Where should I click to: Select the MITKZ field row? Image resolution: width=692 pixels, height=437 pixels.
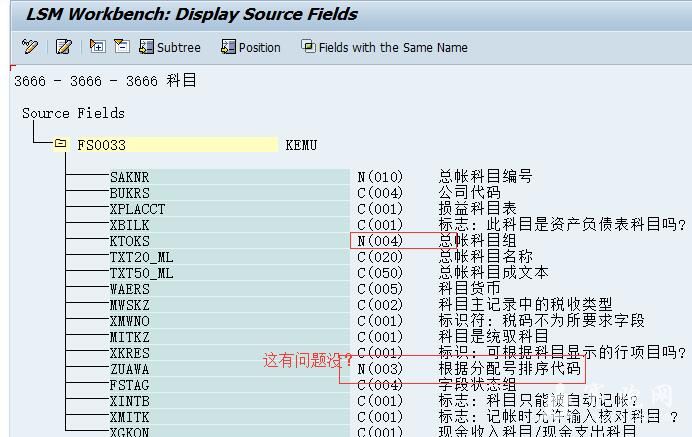(x=229, y=337)
